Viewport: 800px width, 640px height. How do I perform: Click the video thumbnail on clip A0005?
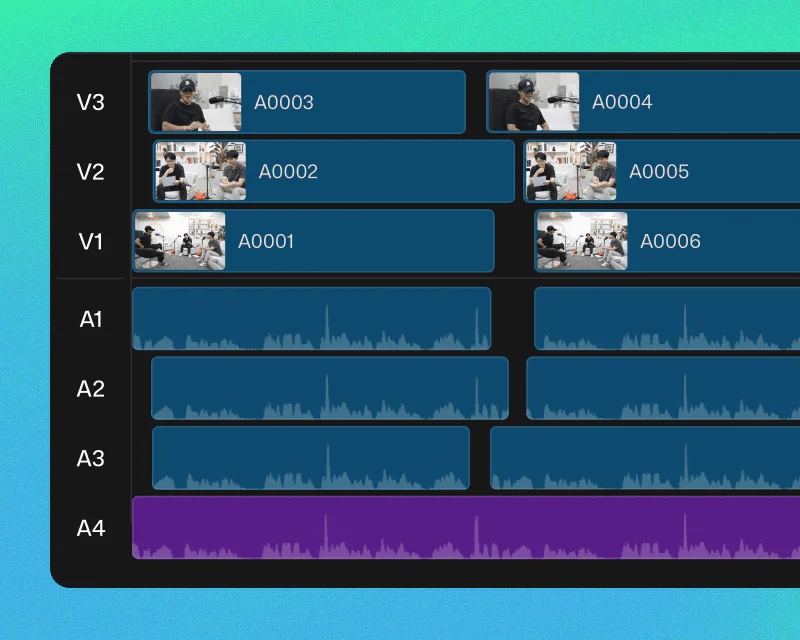tap(571, 171)
